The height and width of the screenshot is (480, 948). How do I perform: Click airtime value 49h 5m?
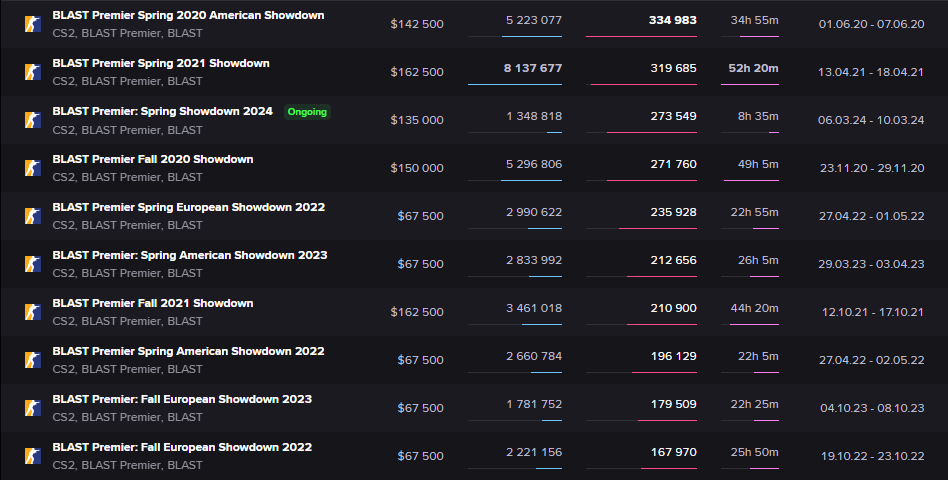click(758, 164)
